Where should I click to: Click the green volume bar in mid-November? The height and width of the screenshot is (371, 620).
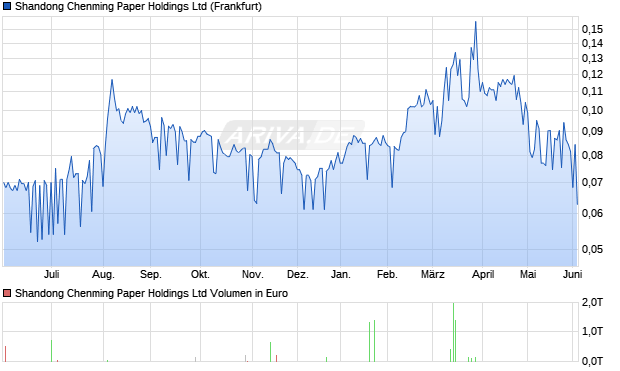(x=270, y=352)
